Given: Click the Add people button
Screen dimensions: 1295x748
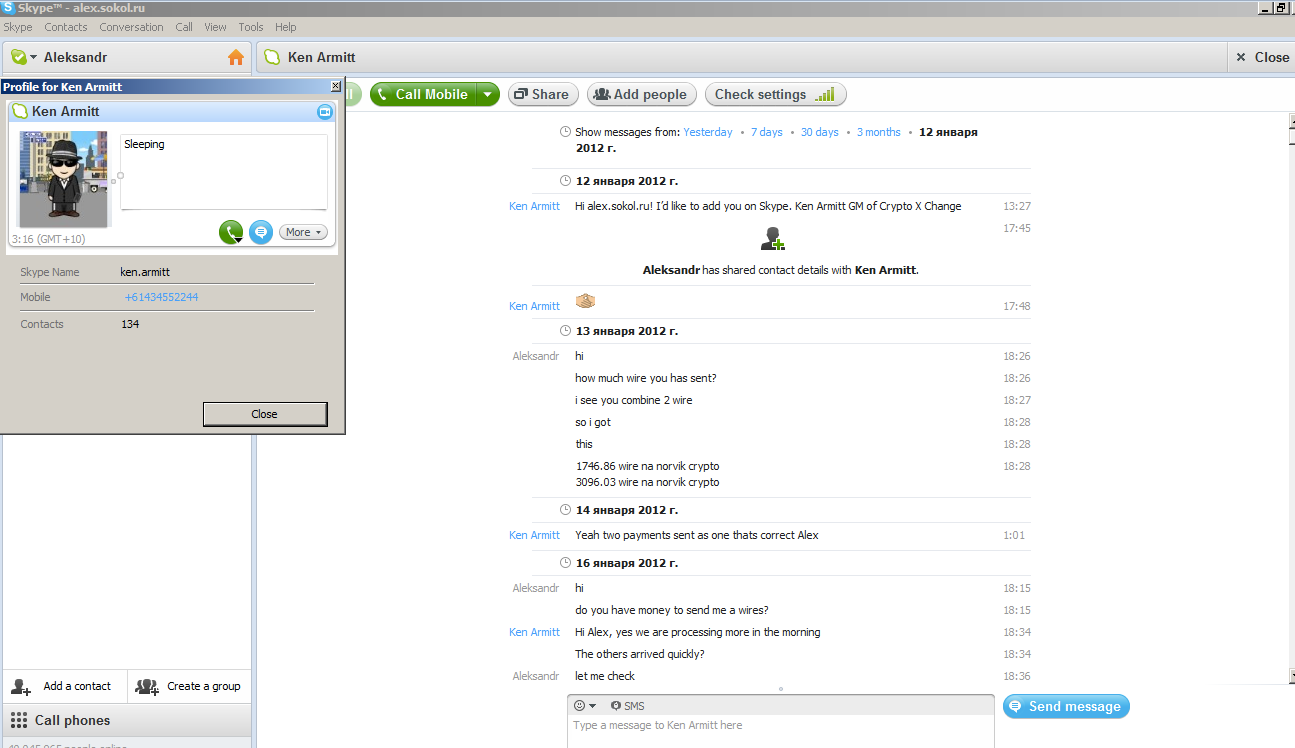Looking at the screenshot, I should click(641, 94).
